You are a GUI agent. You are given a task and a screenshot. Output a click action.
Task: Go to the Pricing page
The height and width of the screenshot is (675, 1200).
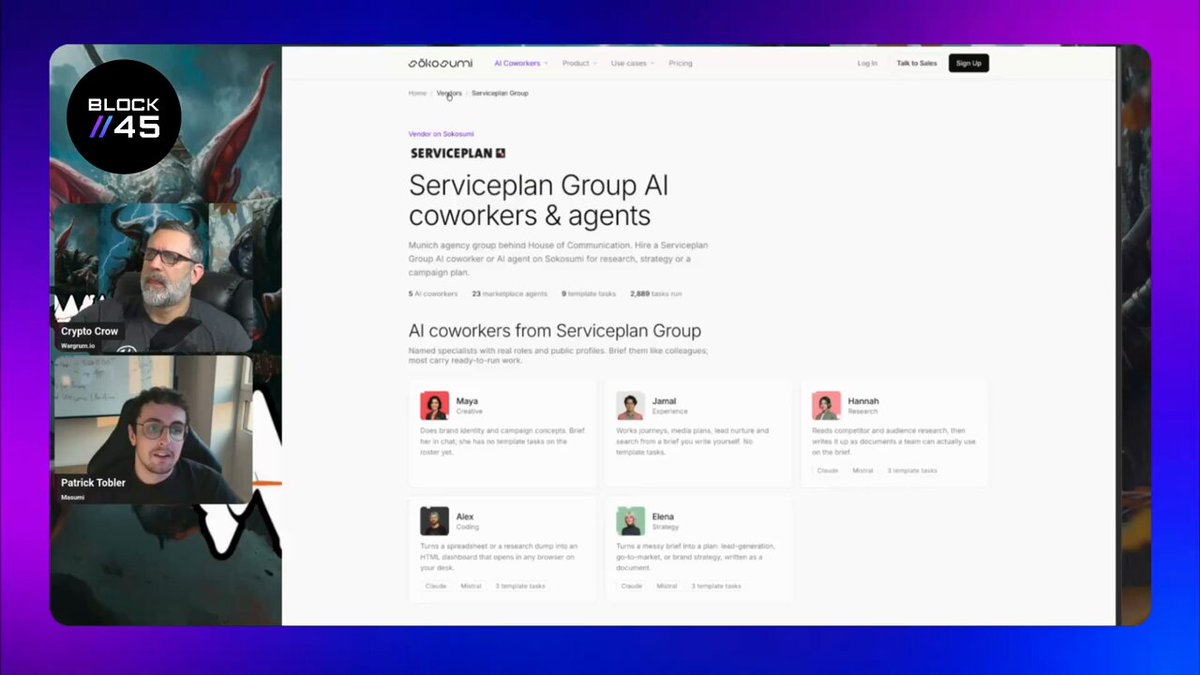tap(680, 63)
